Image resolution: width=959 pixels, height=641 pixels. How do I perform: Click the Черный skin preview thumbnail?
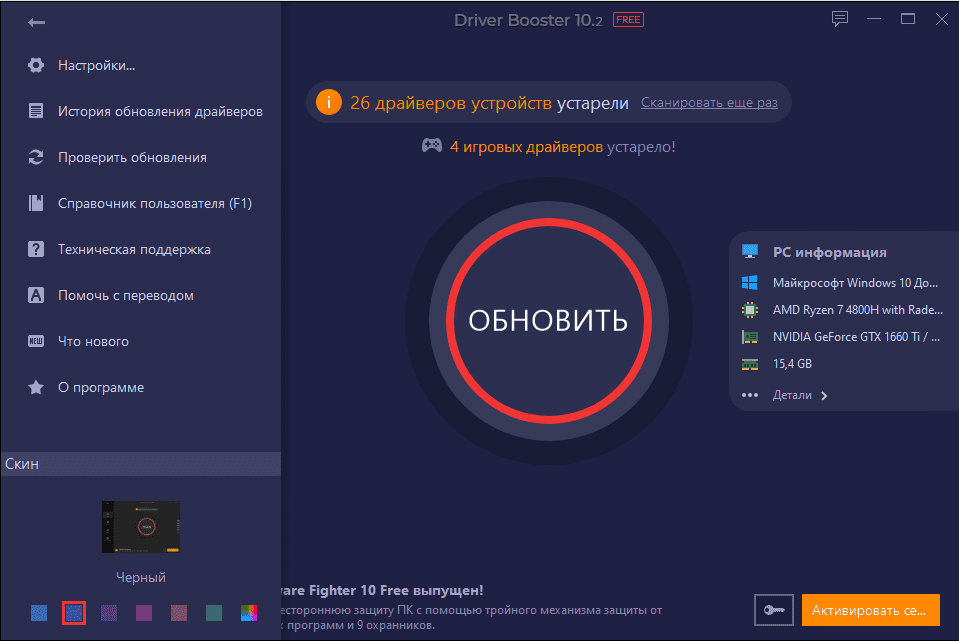click(141, 527)
